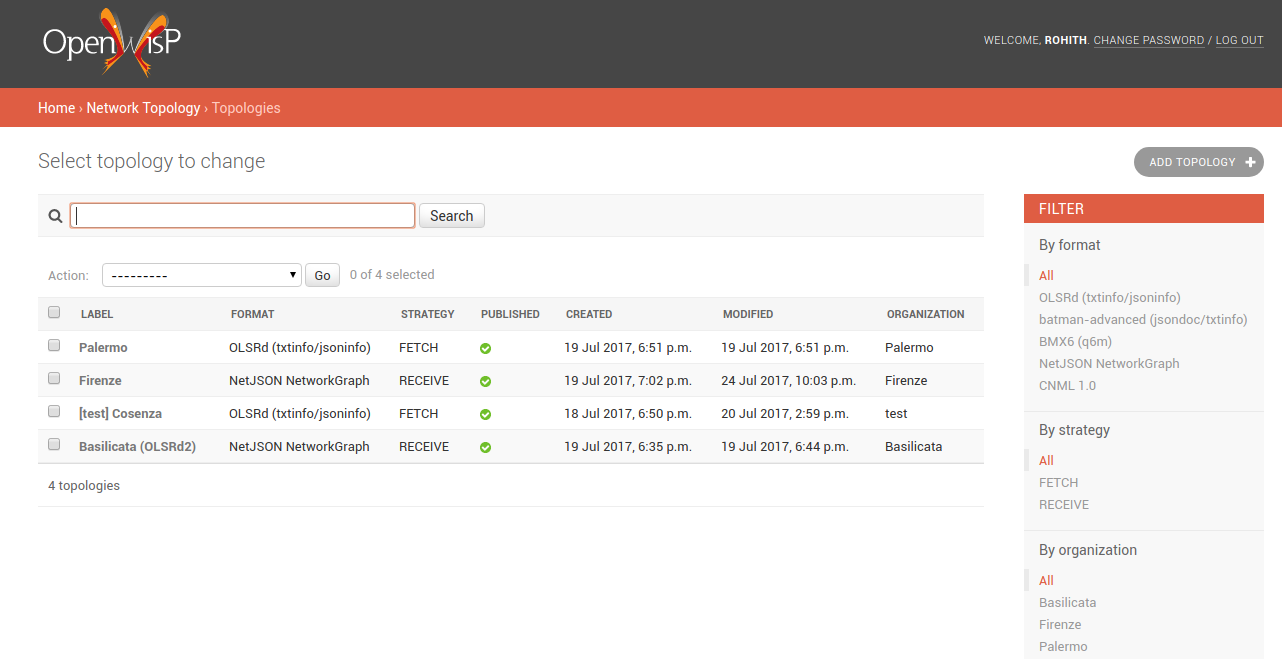Filter format by batman-advanced
This screenshot has width=1282, height=659.
click(1143, 320)
